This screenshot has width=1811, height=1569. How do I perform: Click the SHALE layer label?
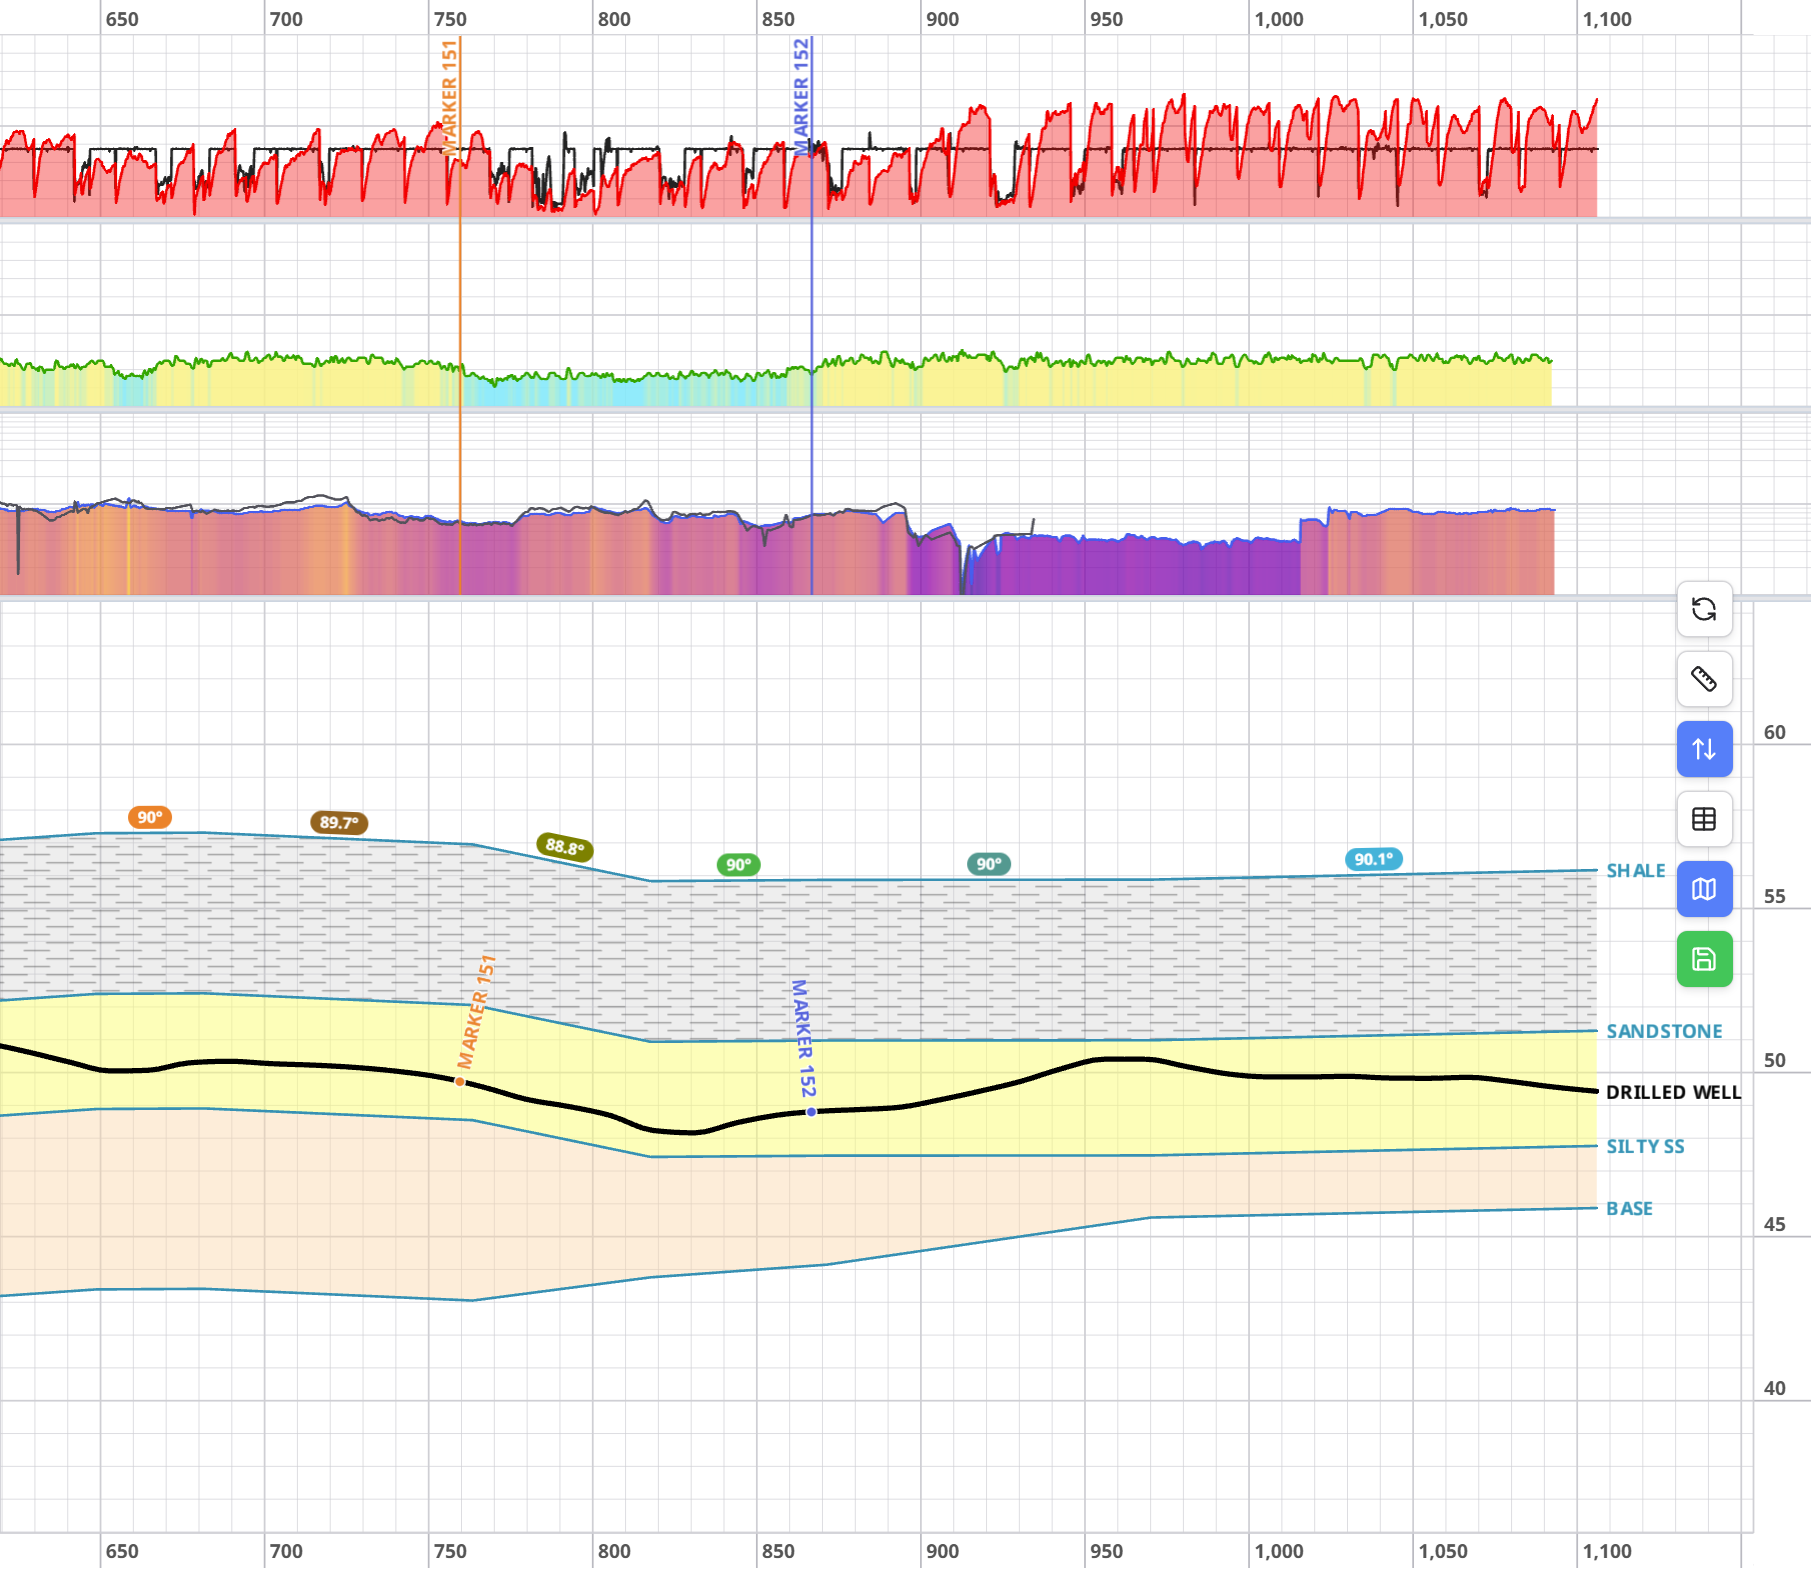coord(1636,871)
